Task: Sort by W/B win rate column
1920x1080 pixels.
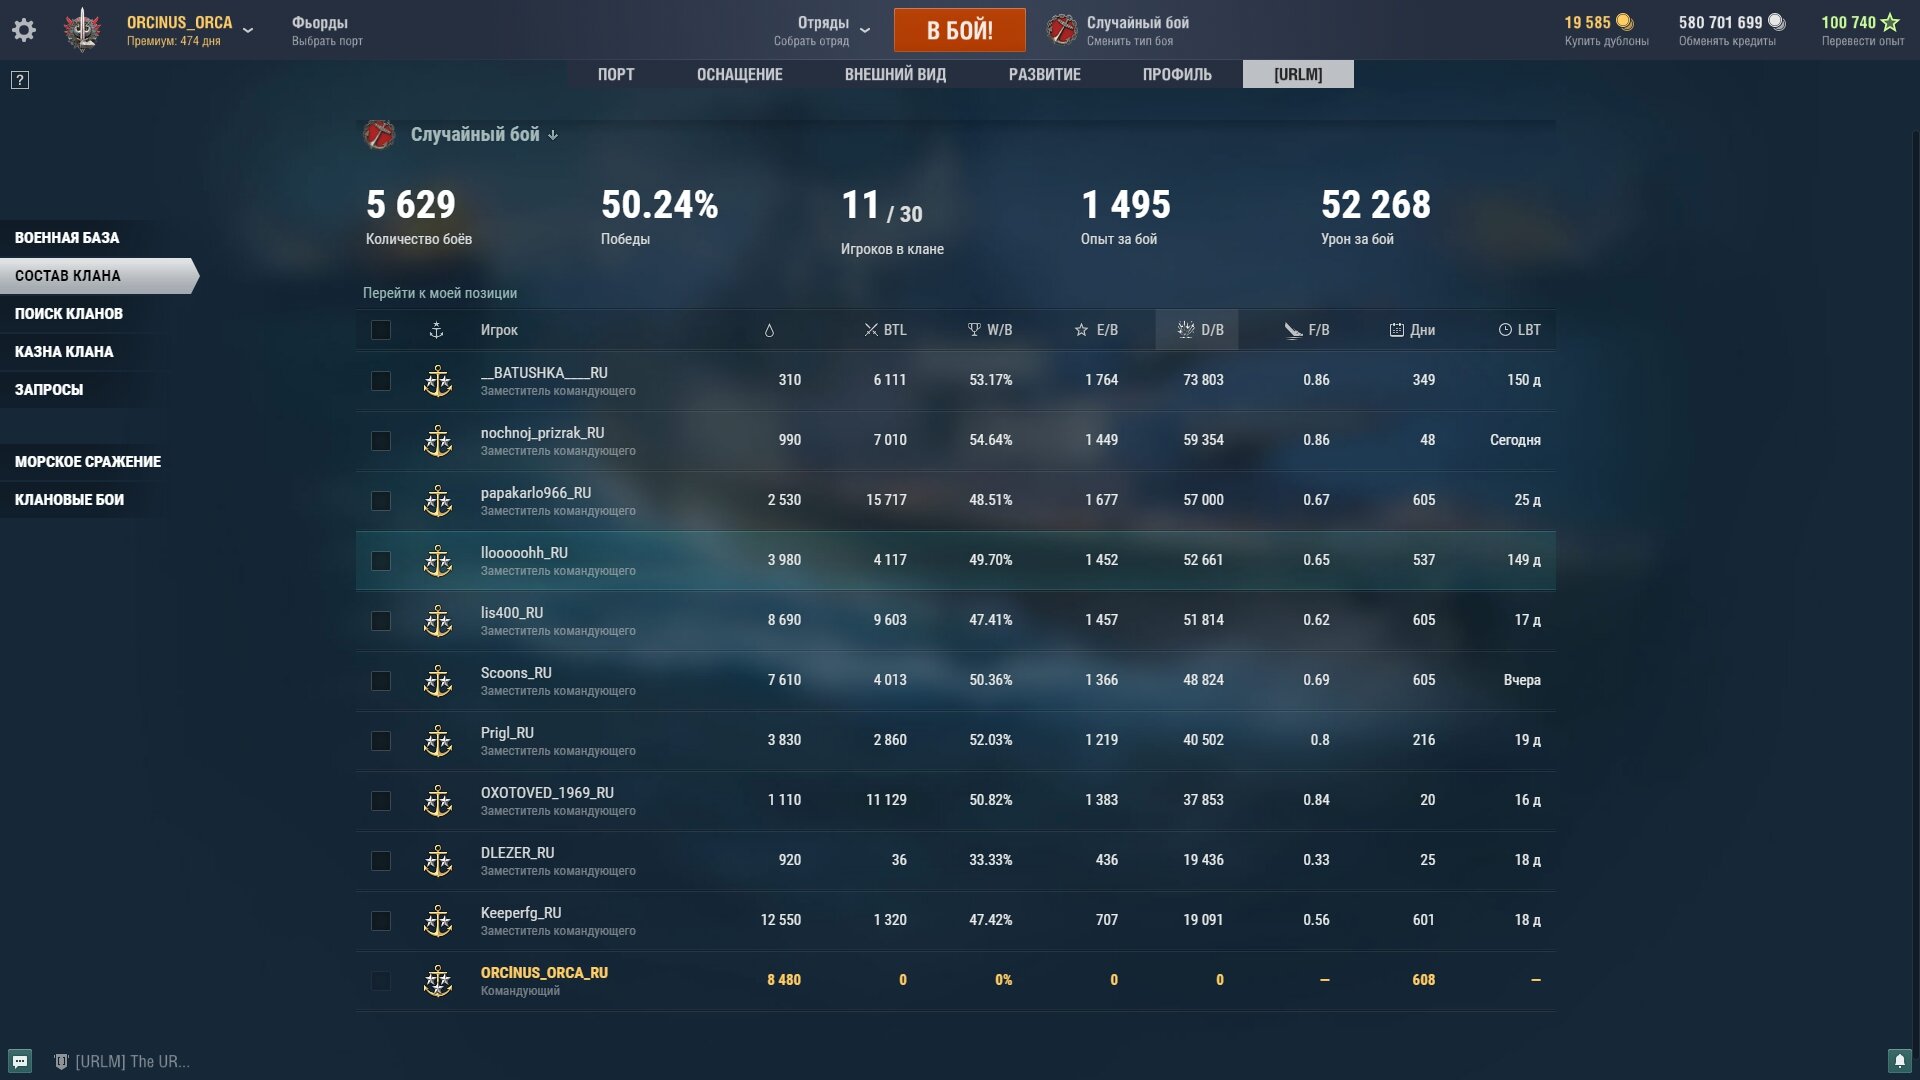Action: [990, 330]
